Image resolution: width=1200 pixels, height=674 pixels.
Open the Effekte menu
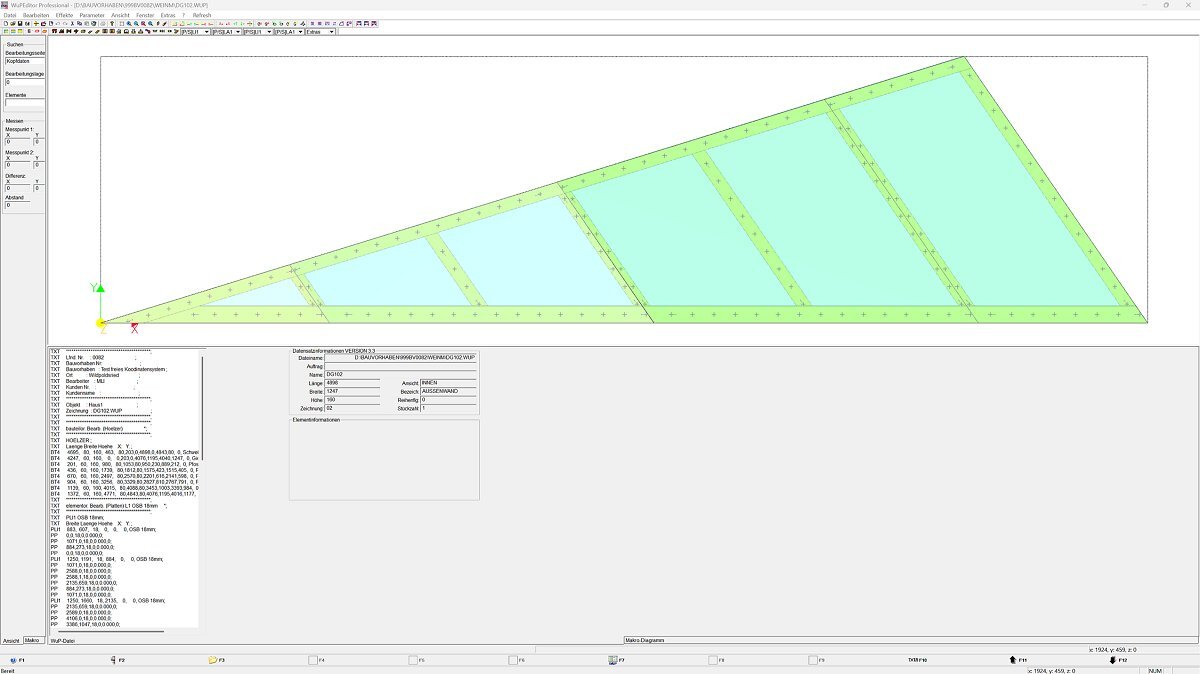click(x=64, y=15)
